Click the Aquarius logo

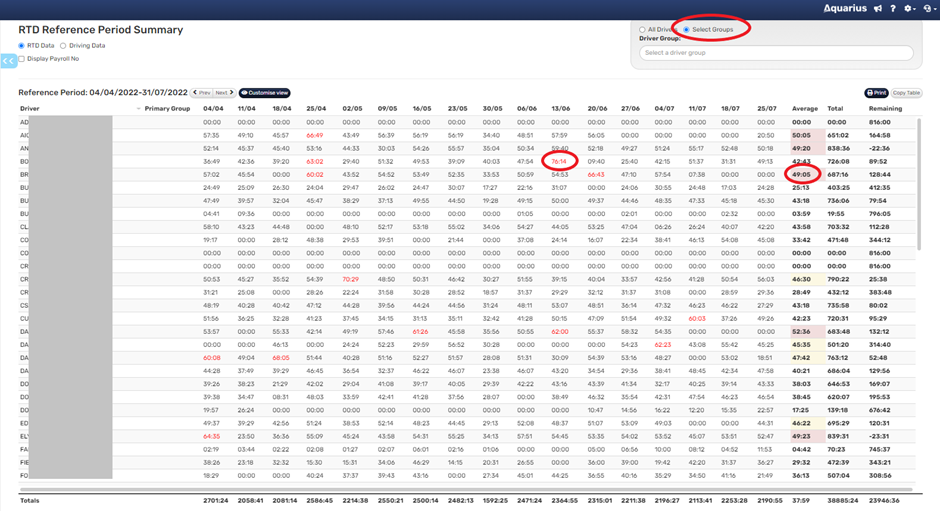(x=845, y=9)
